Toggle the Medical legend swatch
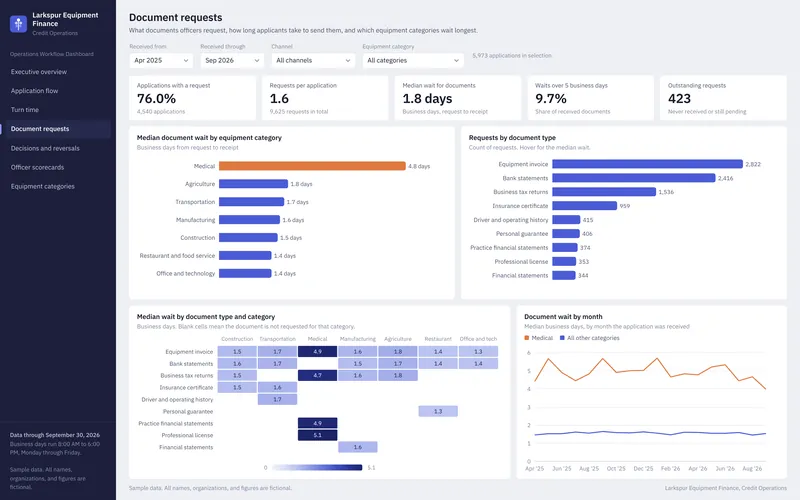 point(527,338)
